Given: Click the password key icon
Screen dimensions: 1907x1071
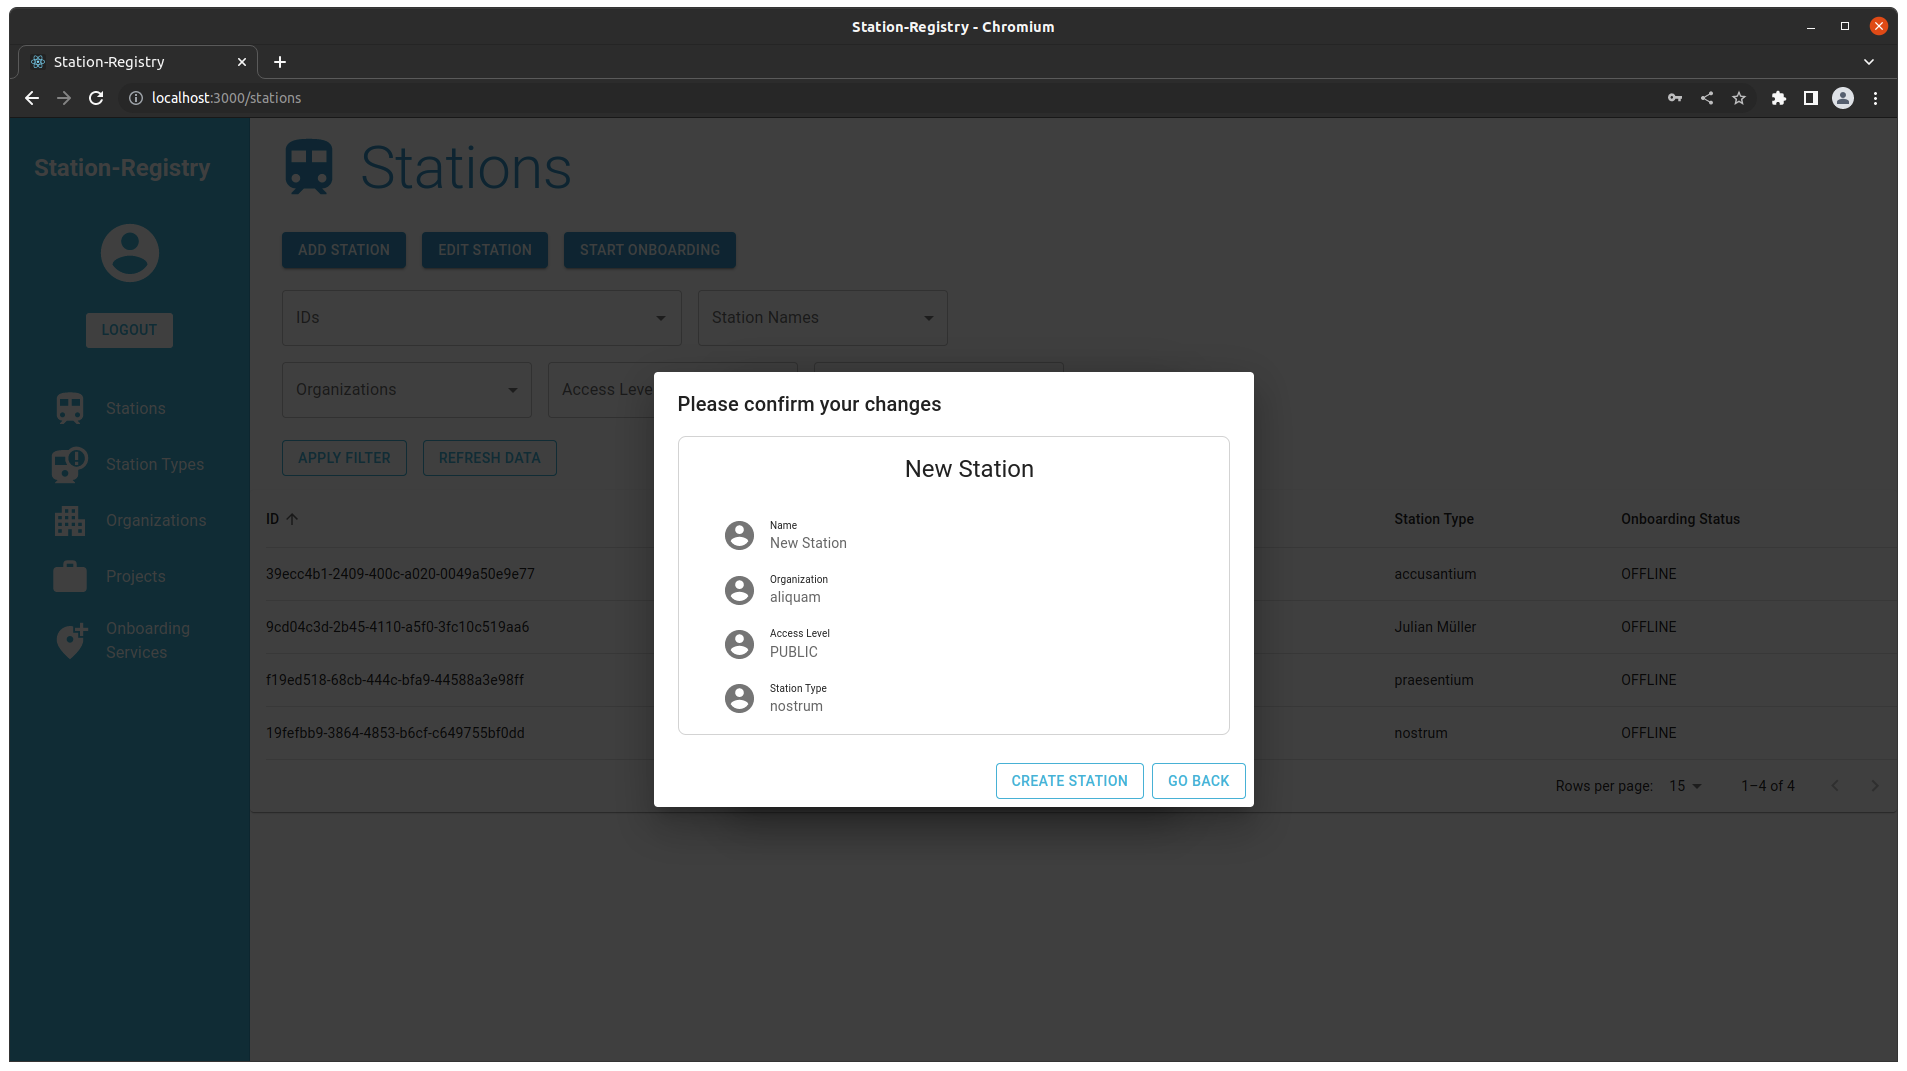Looking at the screenshot, I should click(1675, 98).
